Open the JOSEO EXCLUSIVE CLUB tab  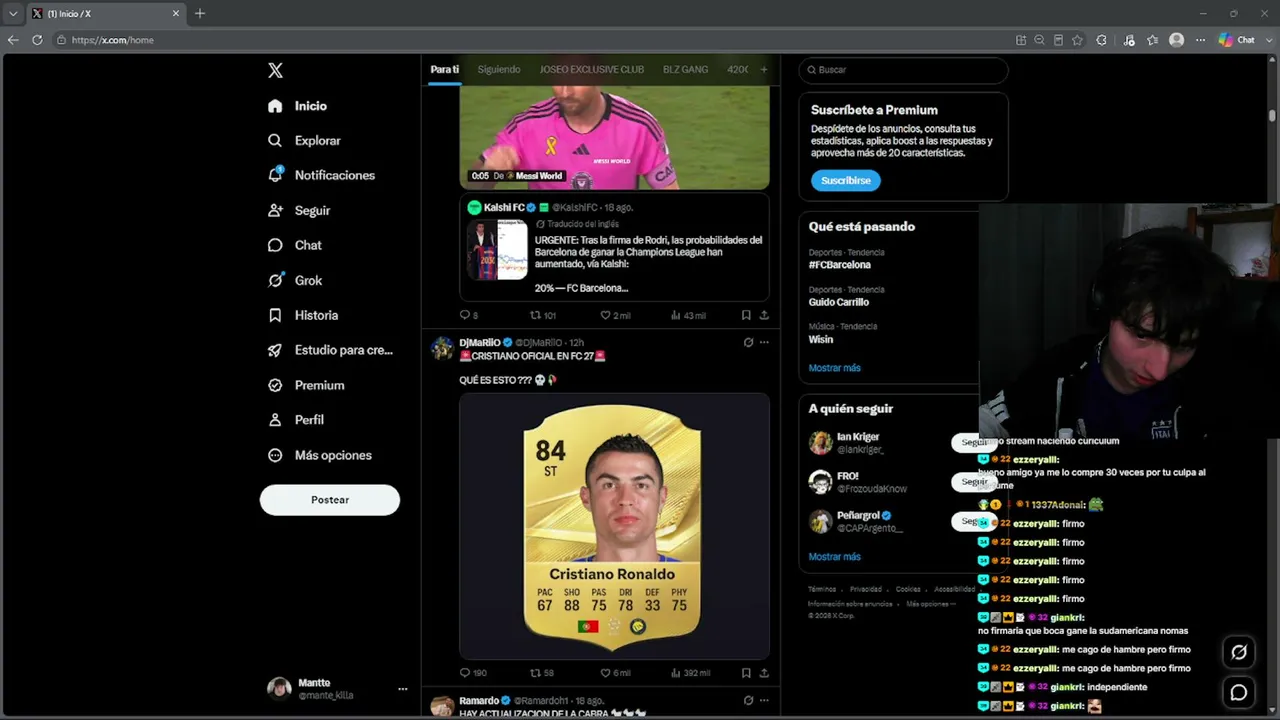point(592,70)
